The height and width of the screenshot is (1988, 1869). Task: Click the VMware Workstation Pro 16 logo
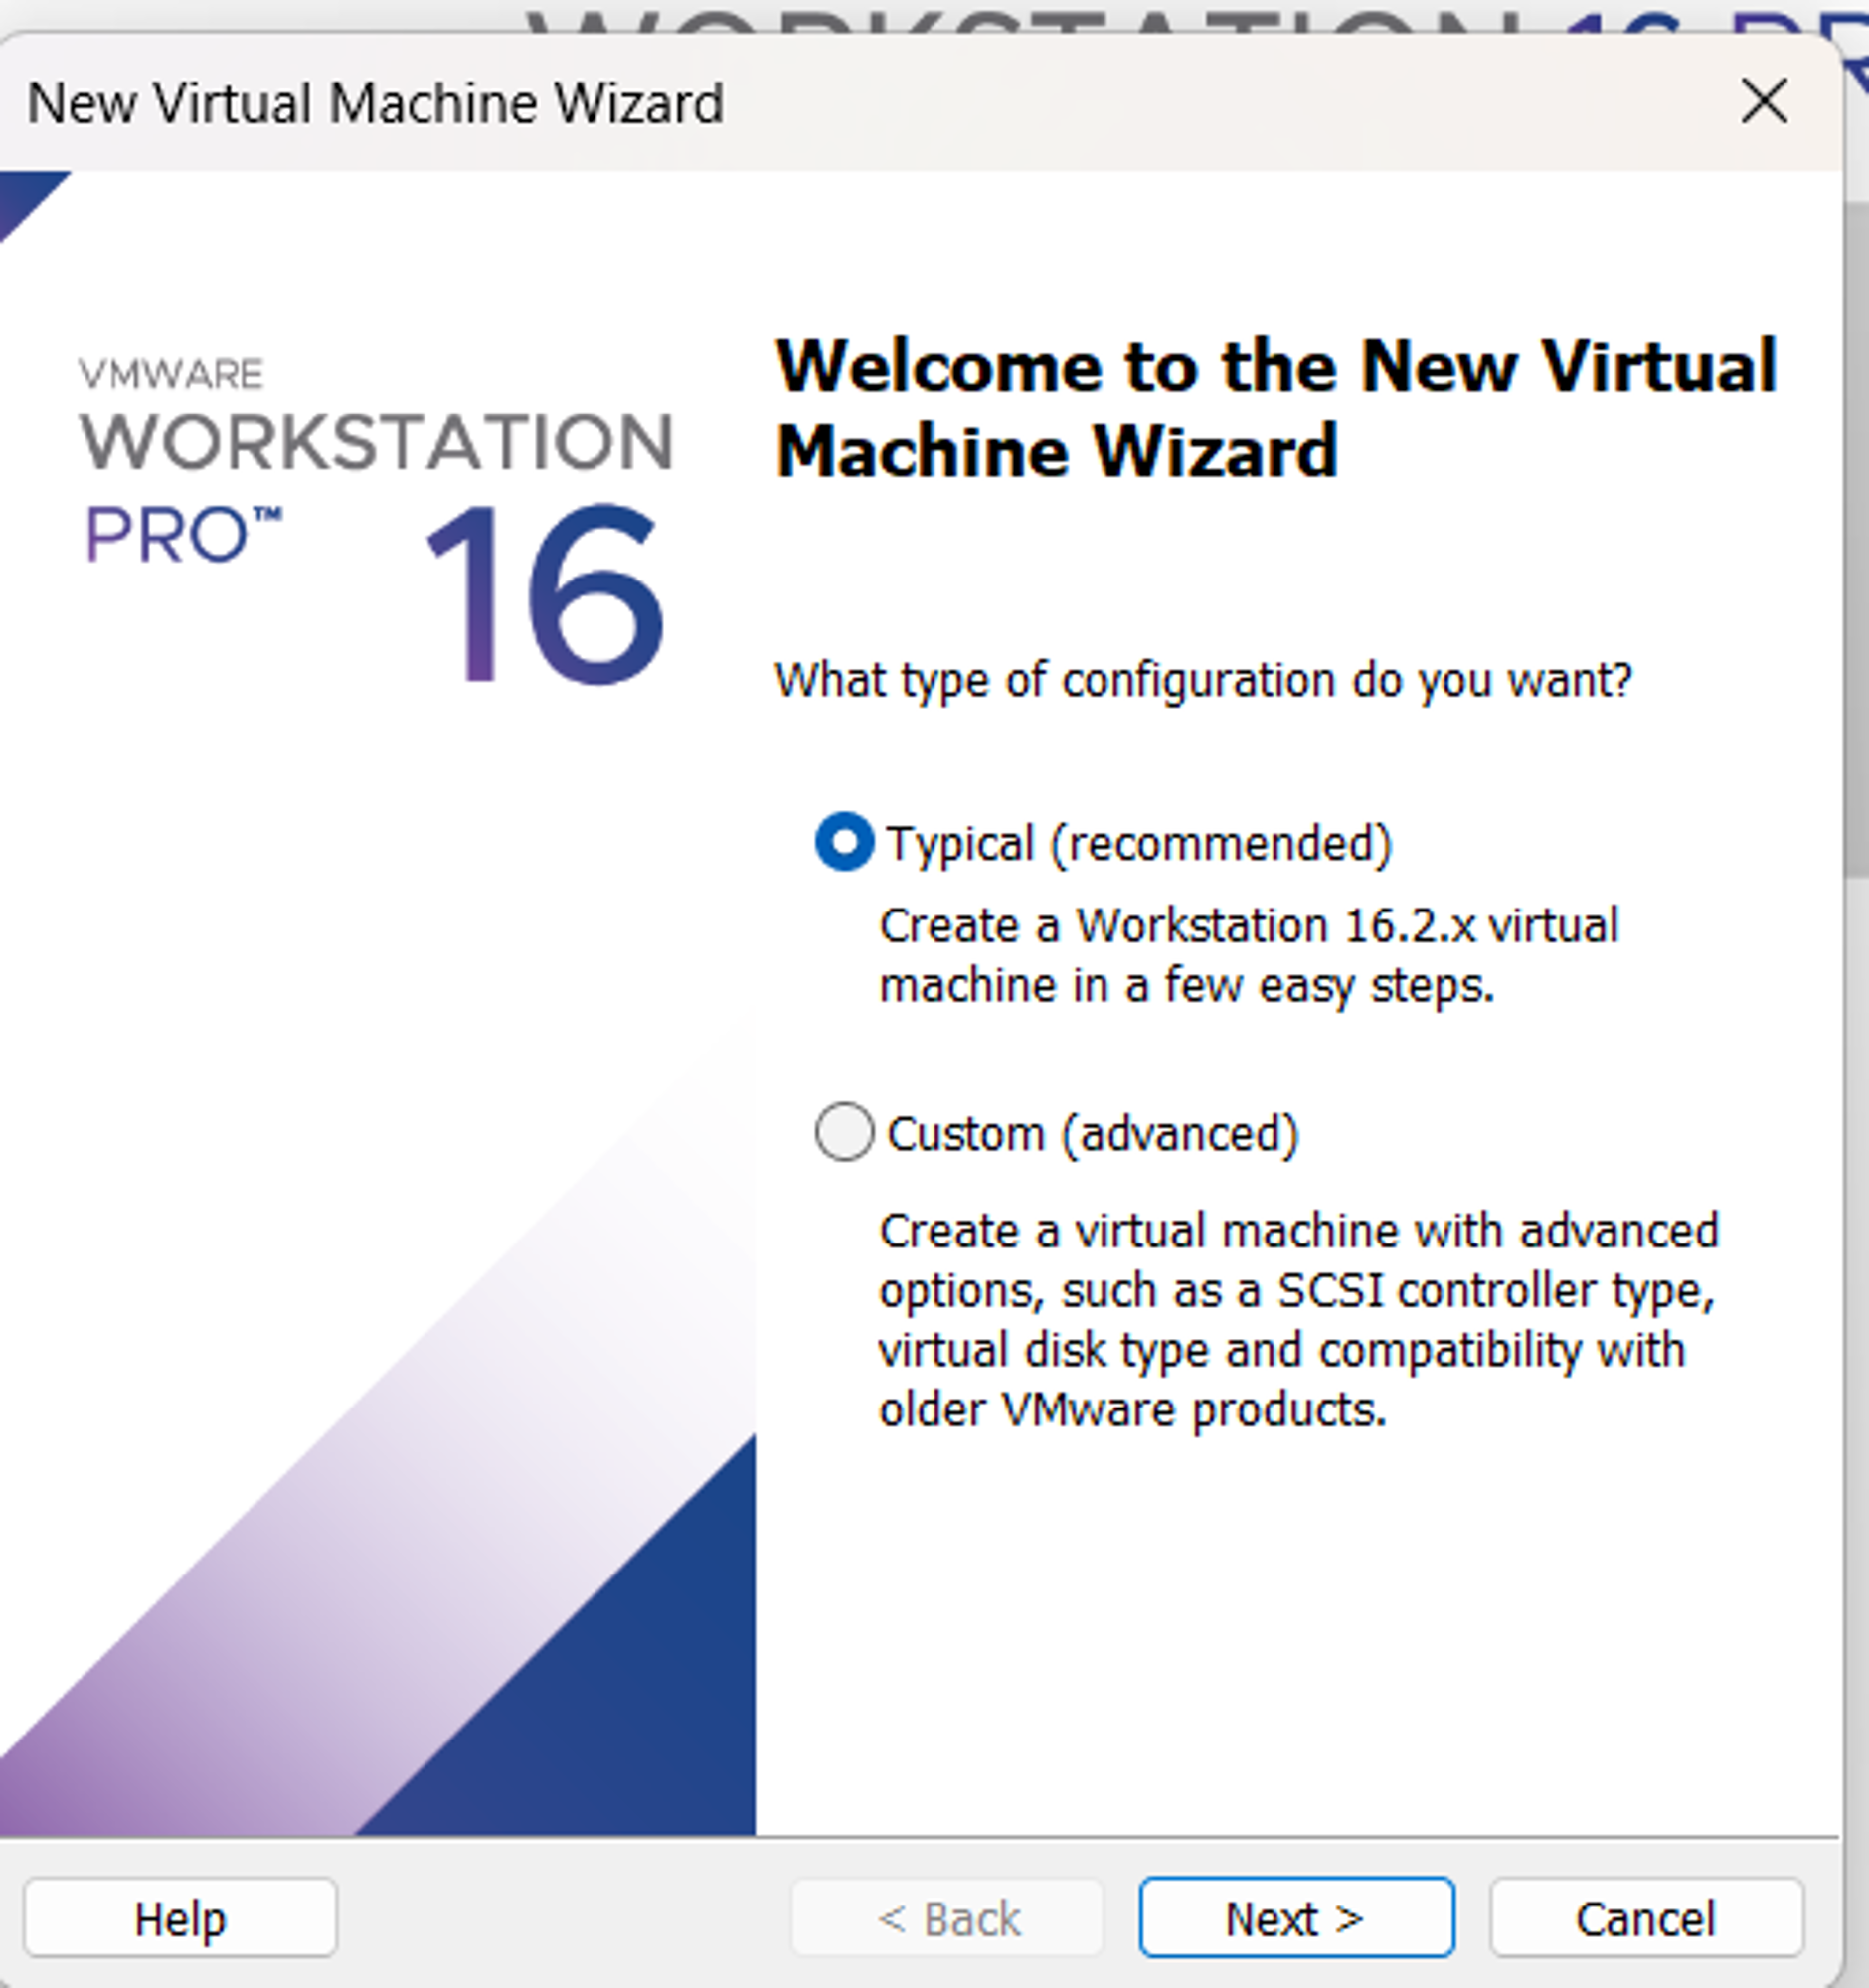pos(376,520)
